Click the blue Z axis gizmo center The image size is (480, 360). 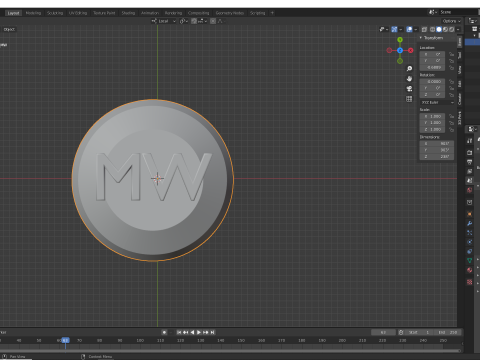coord(400,50)
